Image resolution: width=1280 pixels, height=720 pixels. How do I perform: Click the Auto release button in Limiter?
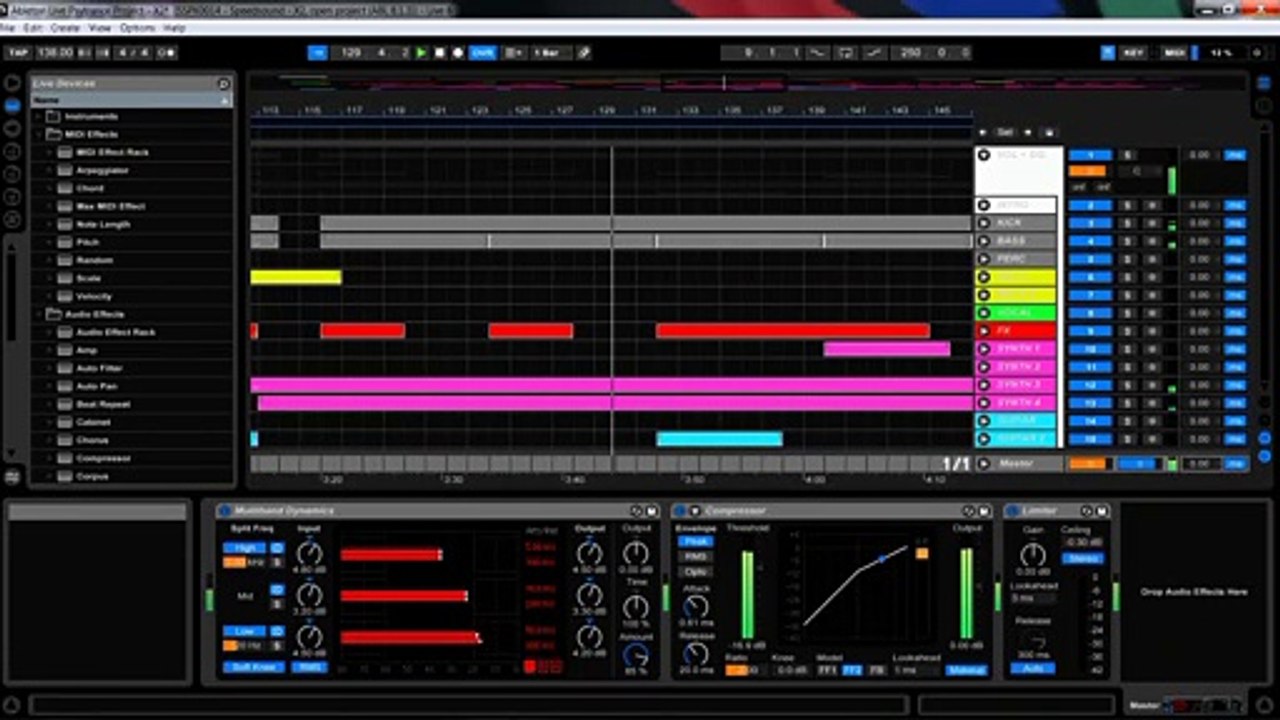tap(1032, 667)
